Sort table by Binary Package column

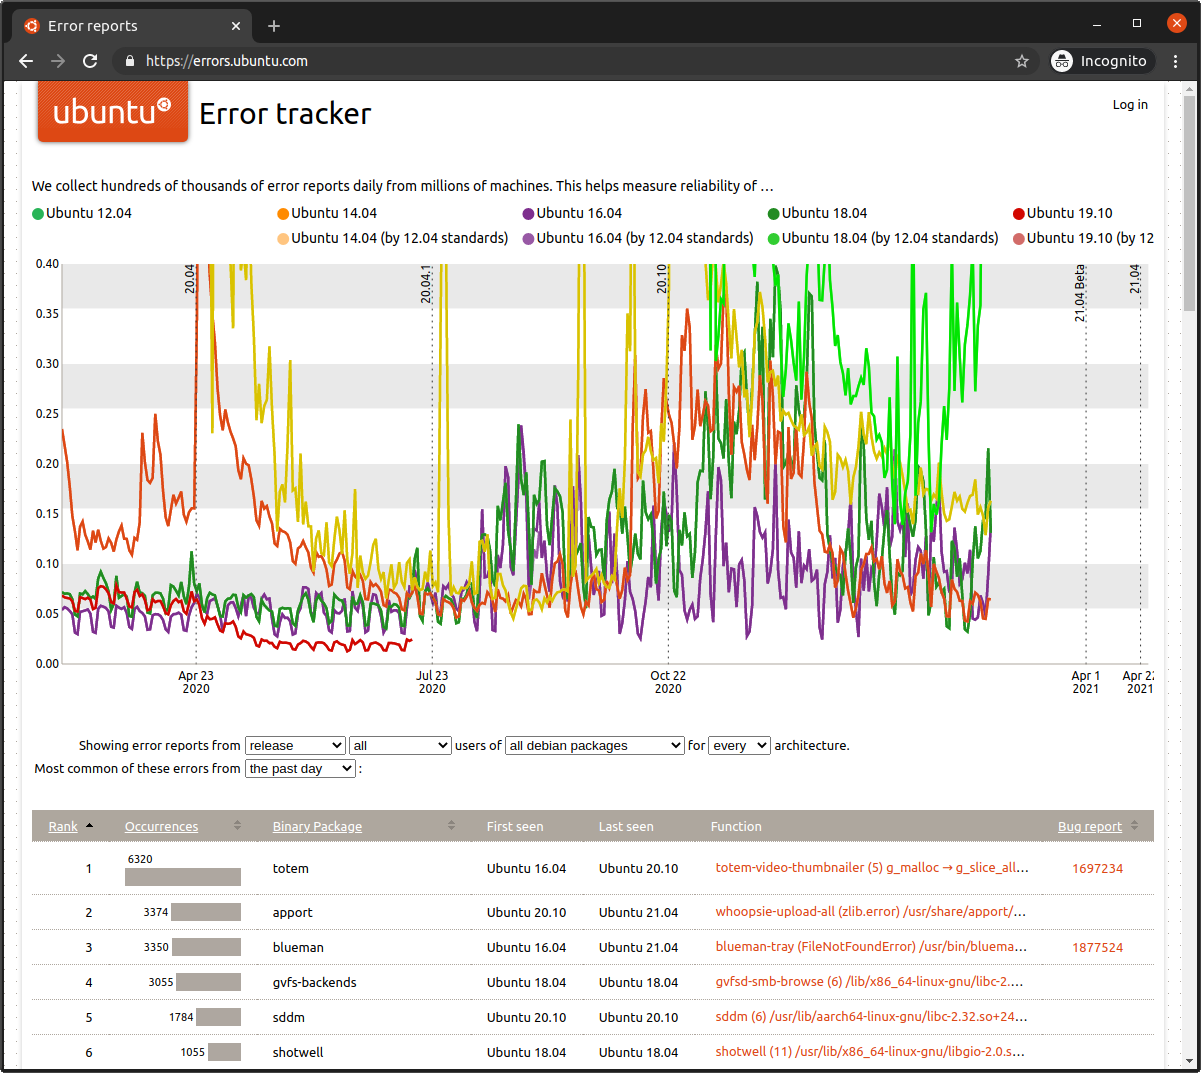pyautogui.click(x=317, y=827)
